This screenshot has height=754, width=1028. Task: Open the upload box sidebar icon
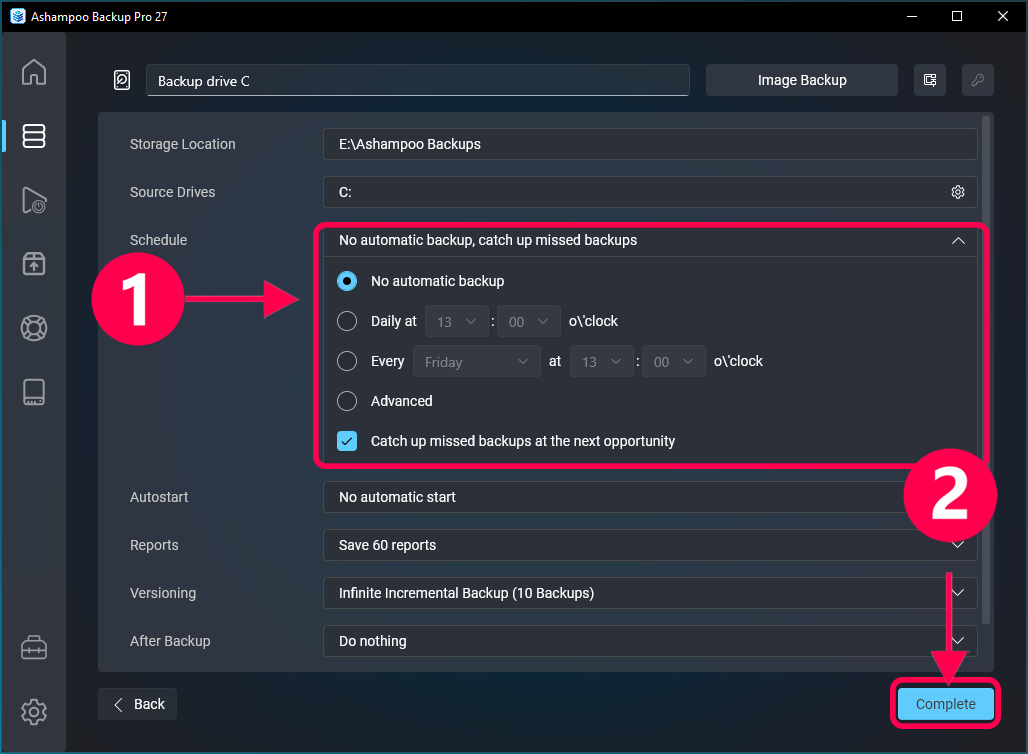click(x=33, y=264)
